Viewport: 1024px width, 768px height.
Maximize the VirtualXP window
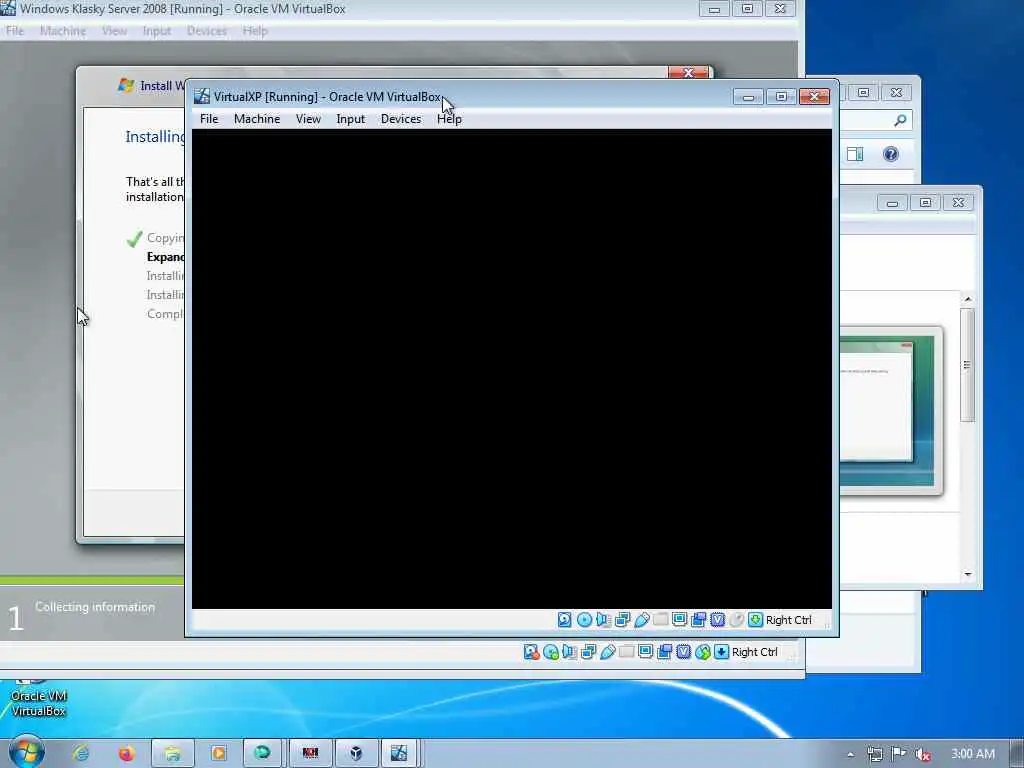coord(781,97)
